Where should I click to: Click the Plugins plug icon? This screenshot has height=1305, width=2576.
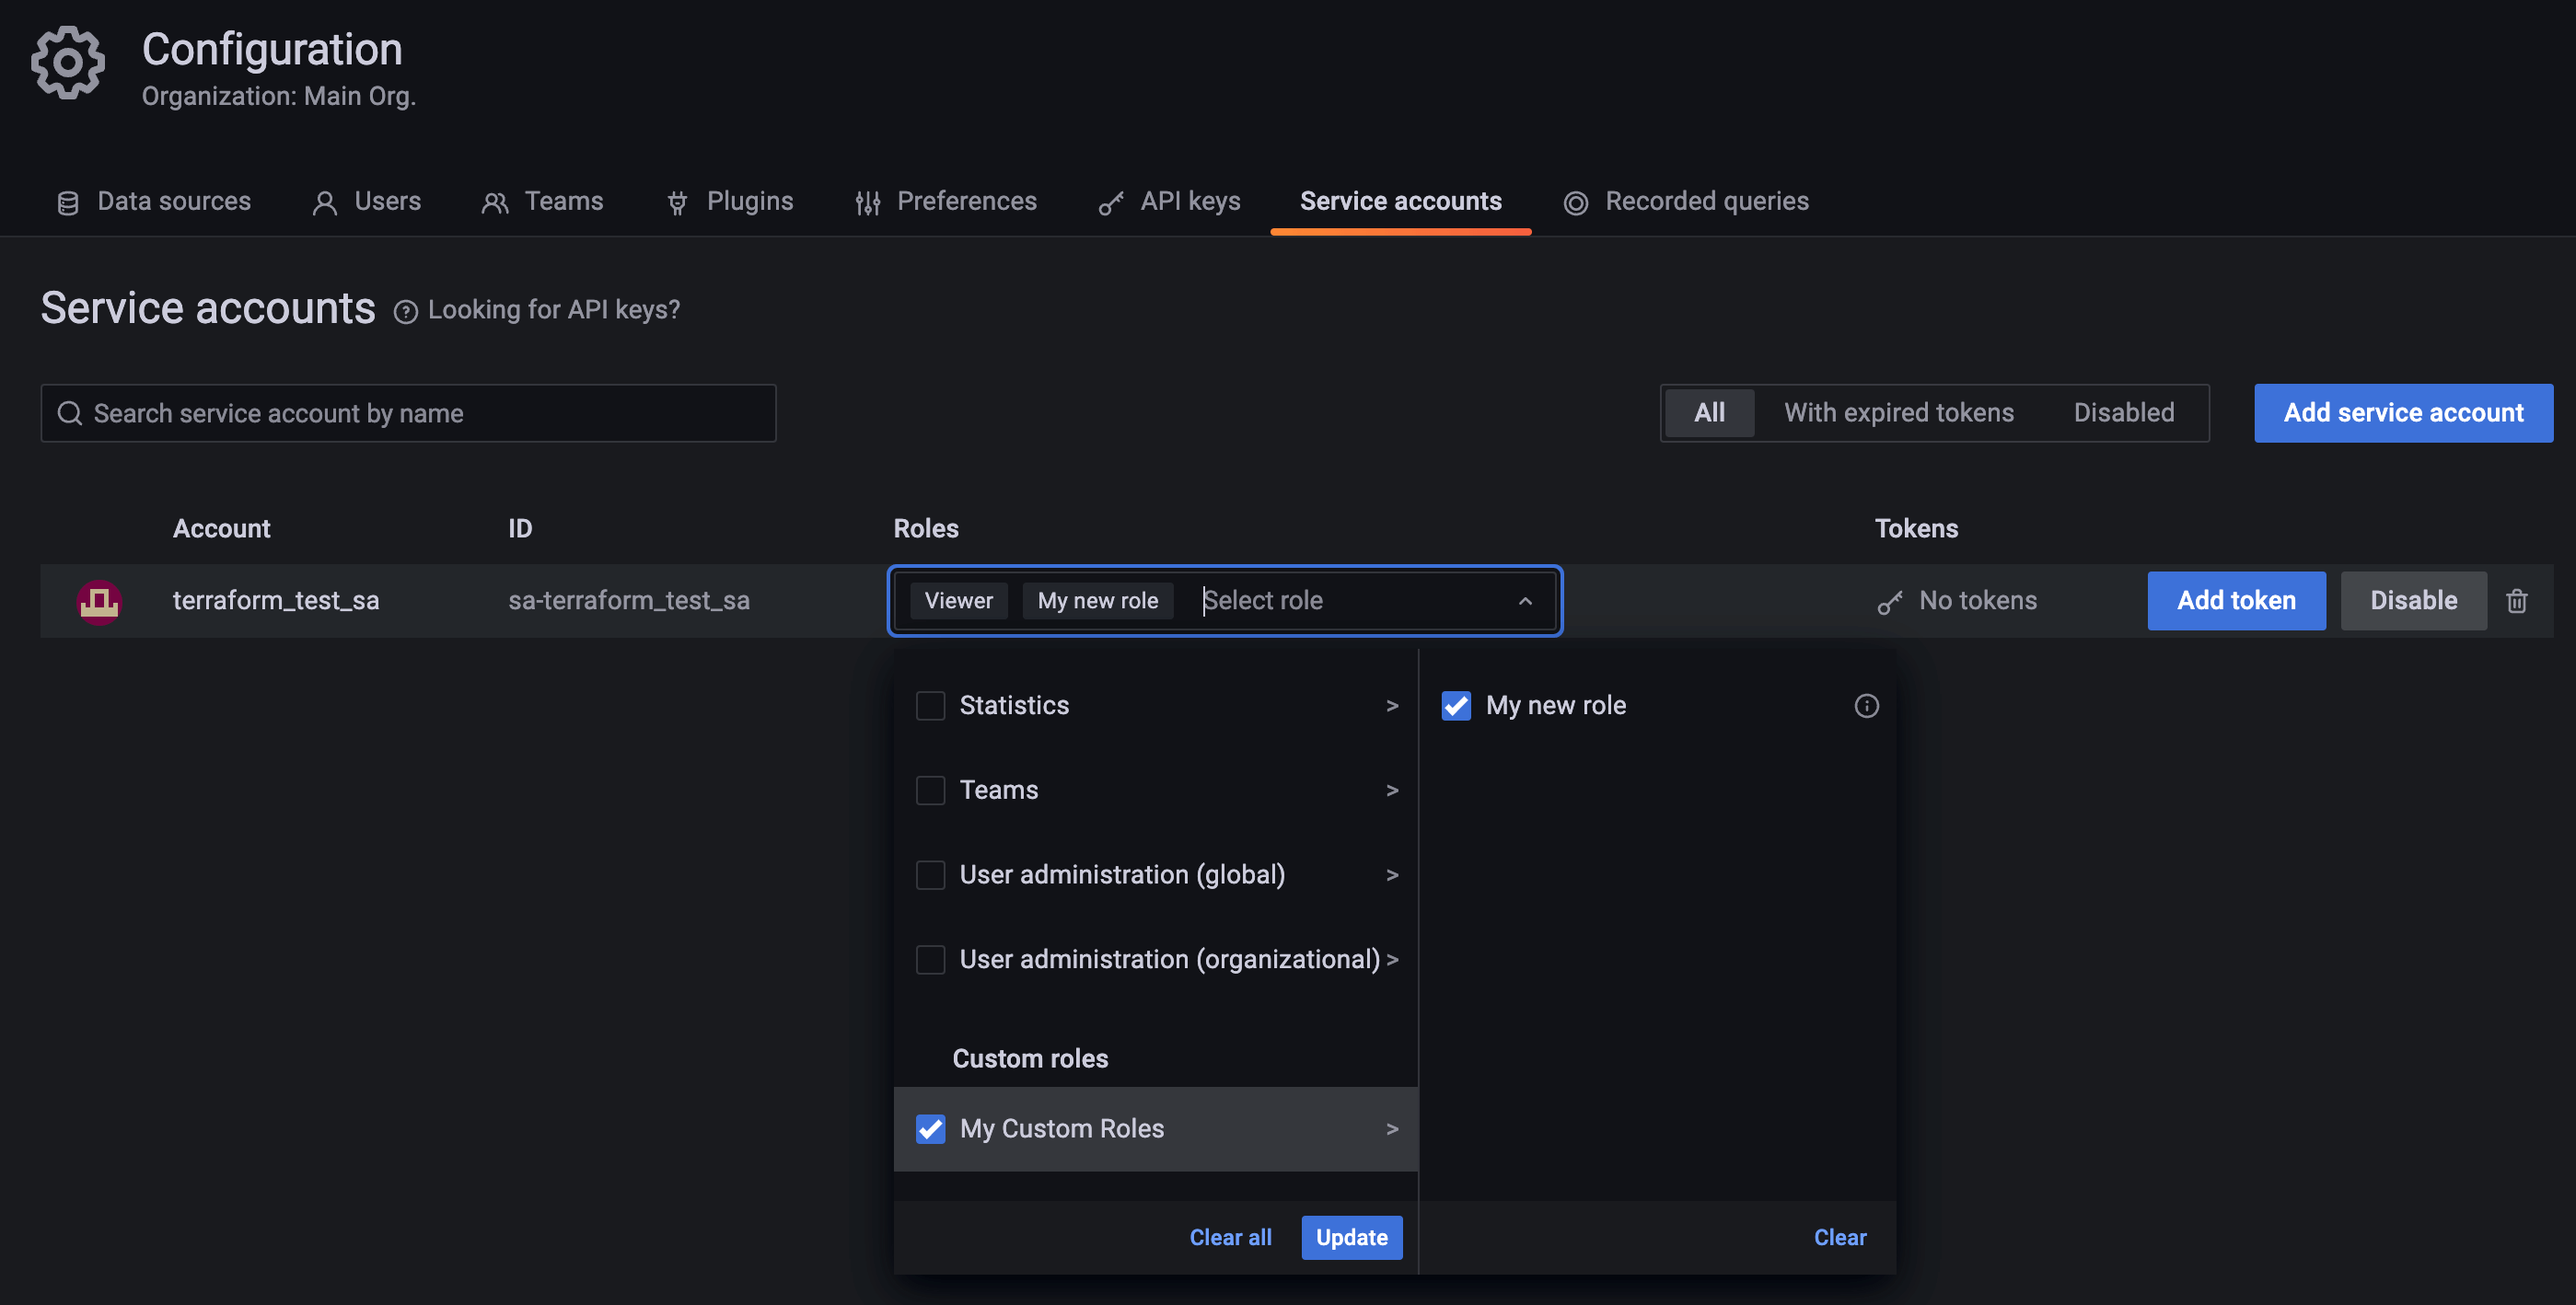click(x=678, y=202)
